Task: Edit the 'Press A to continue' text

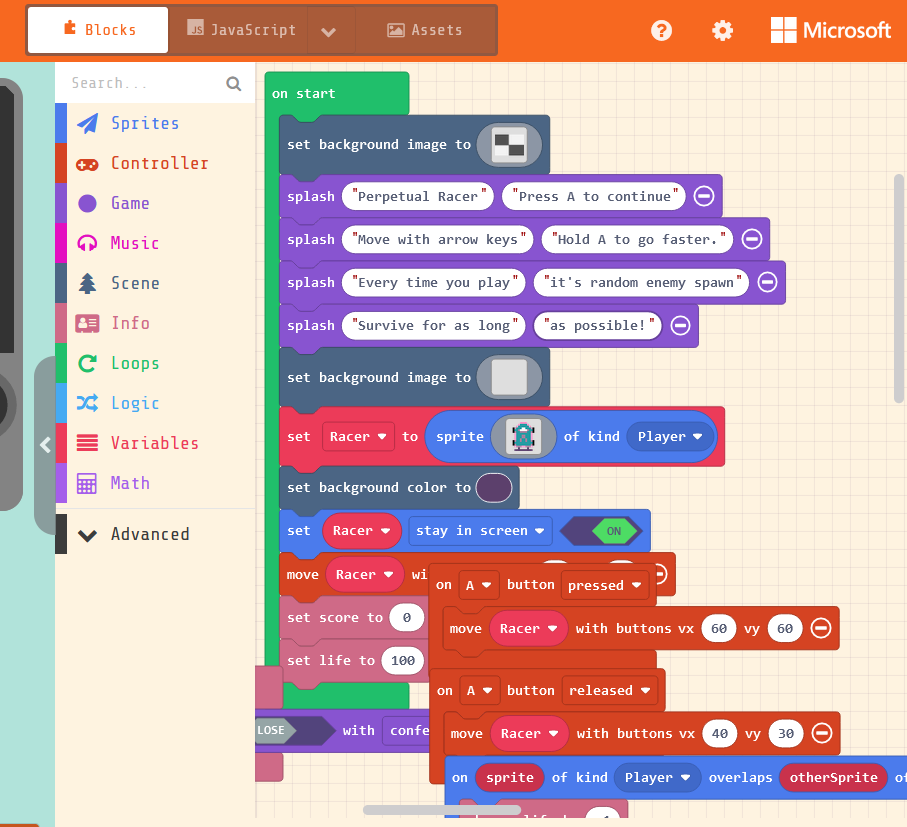Action: pyautogui.click(x=594, y=196)
